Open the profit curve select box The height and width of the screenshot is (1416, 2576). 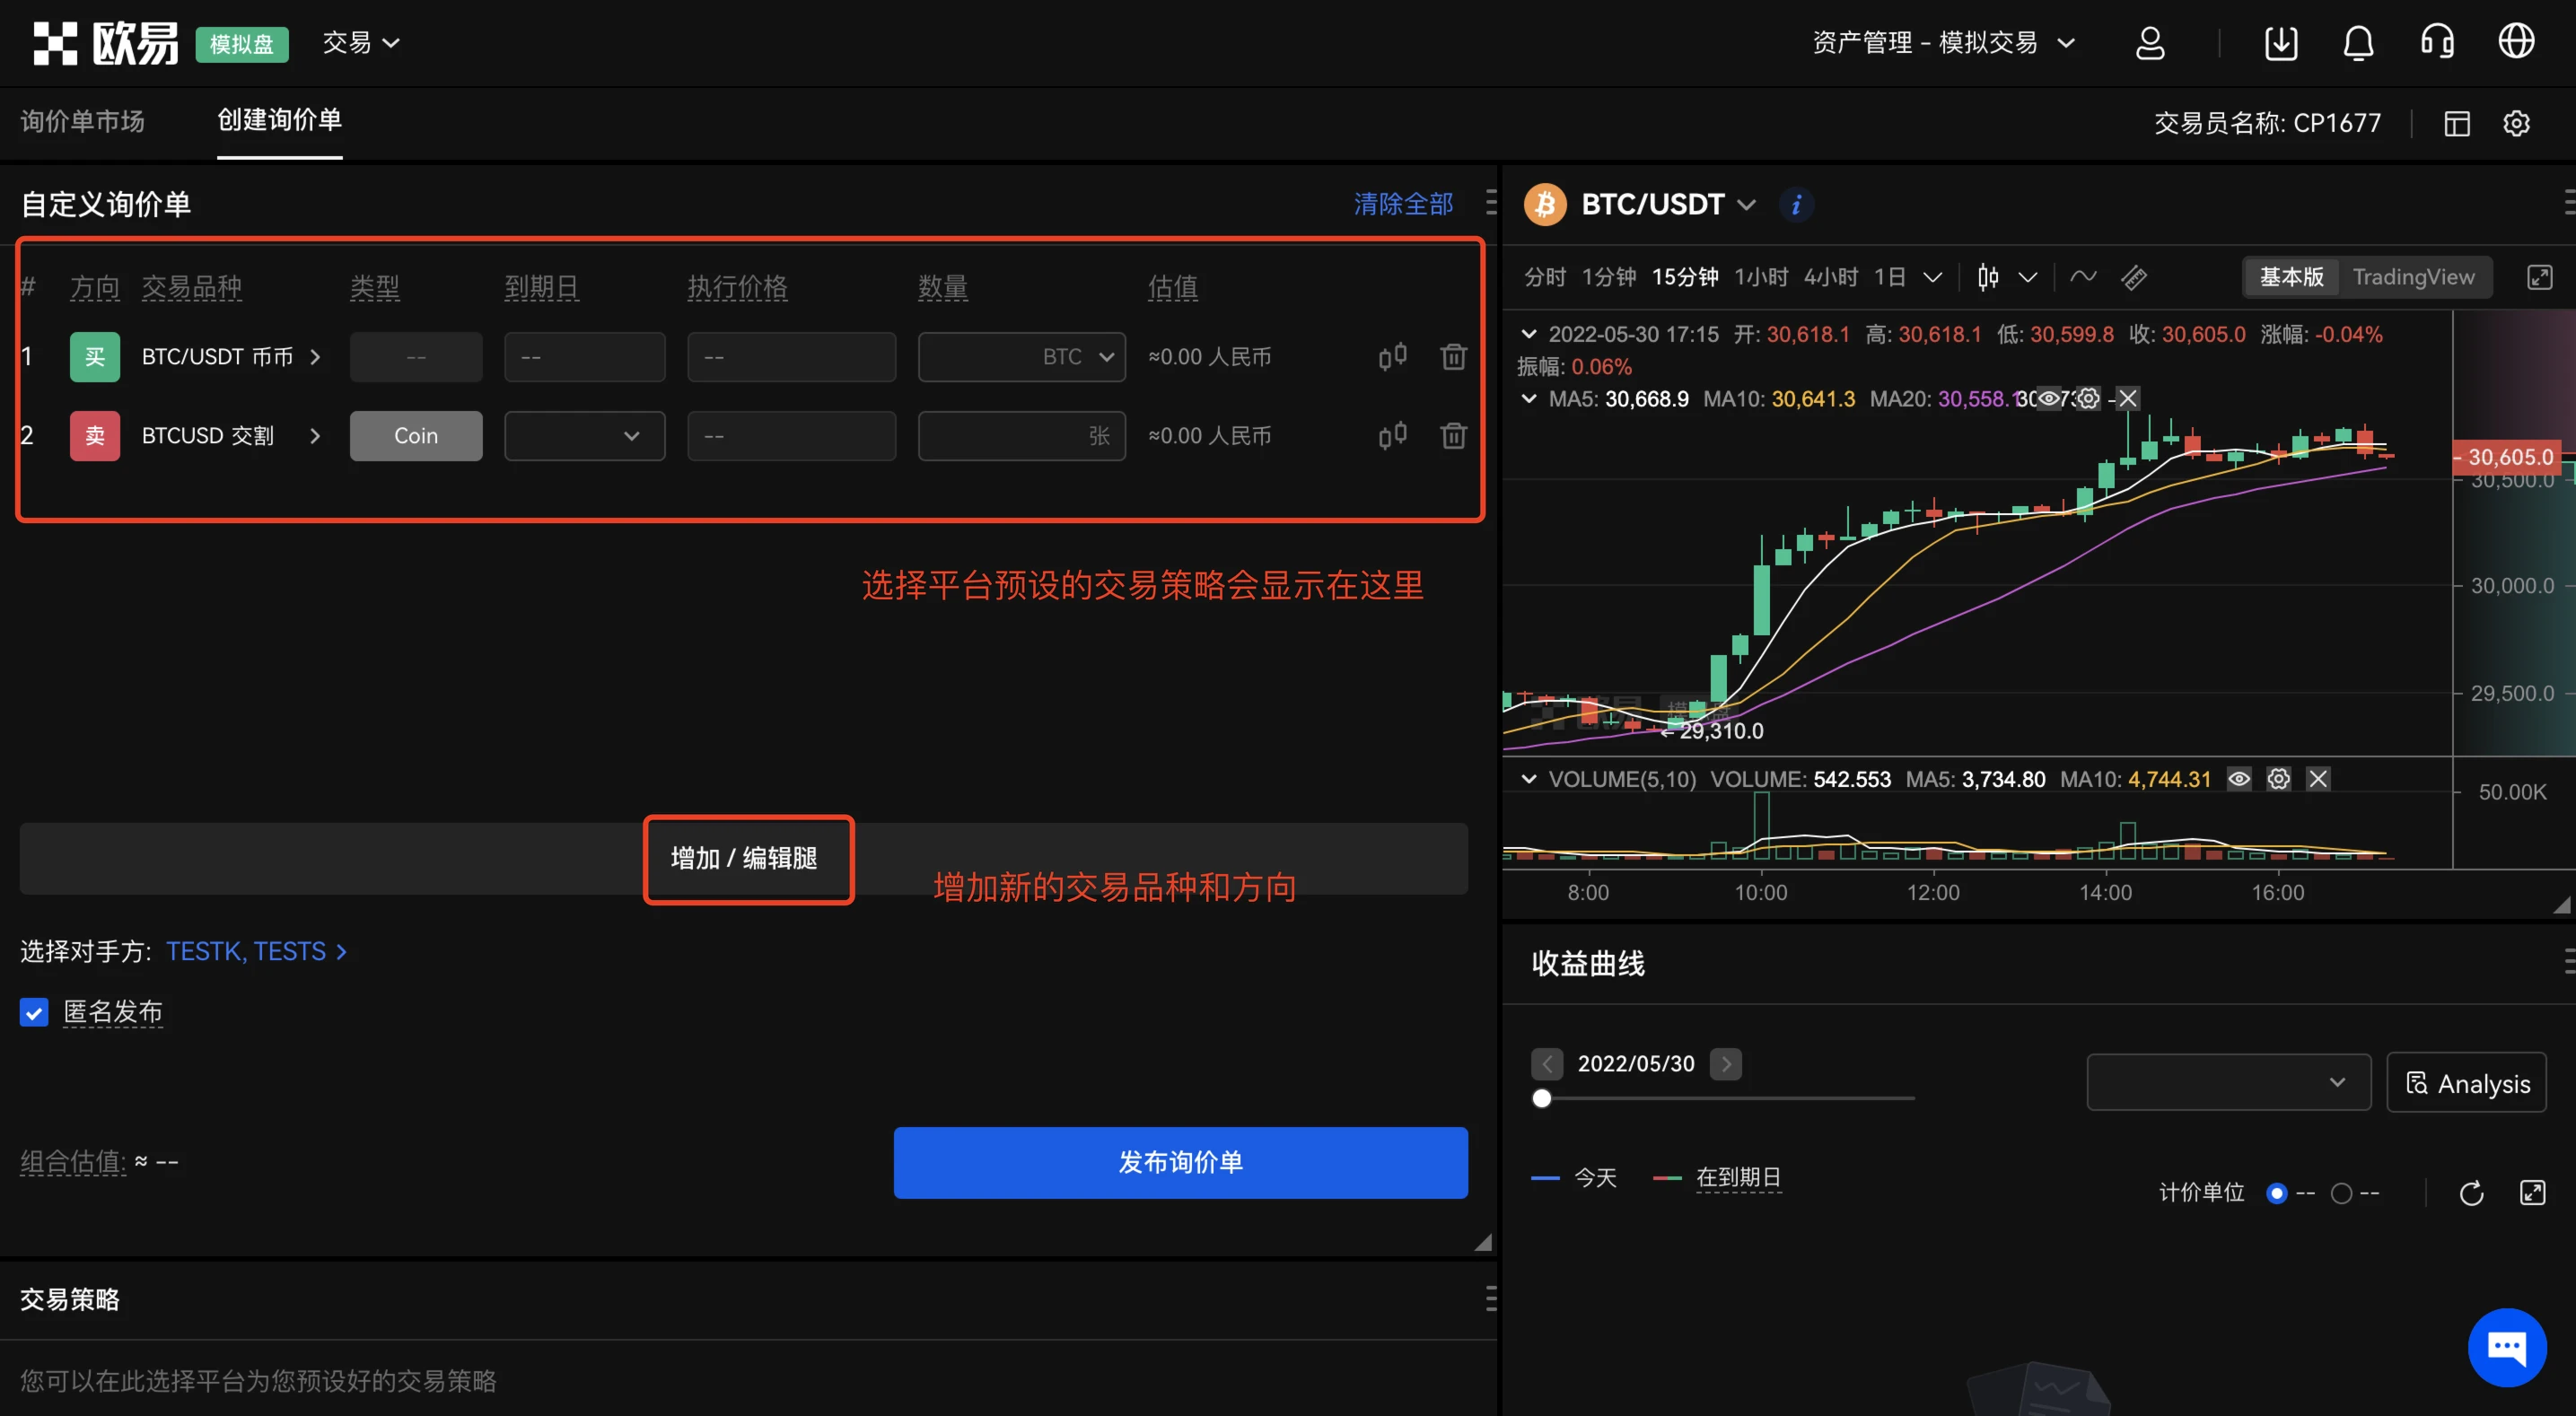[x=2228, y=1082]
